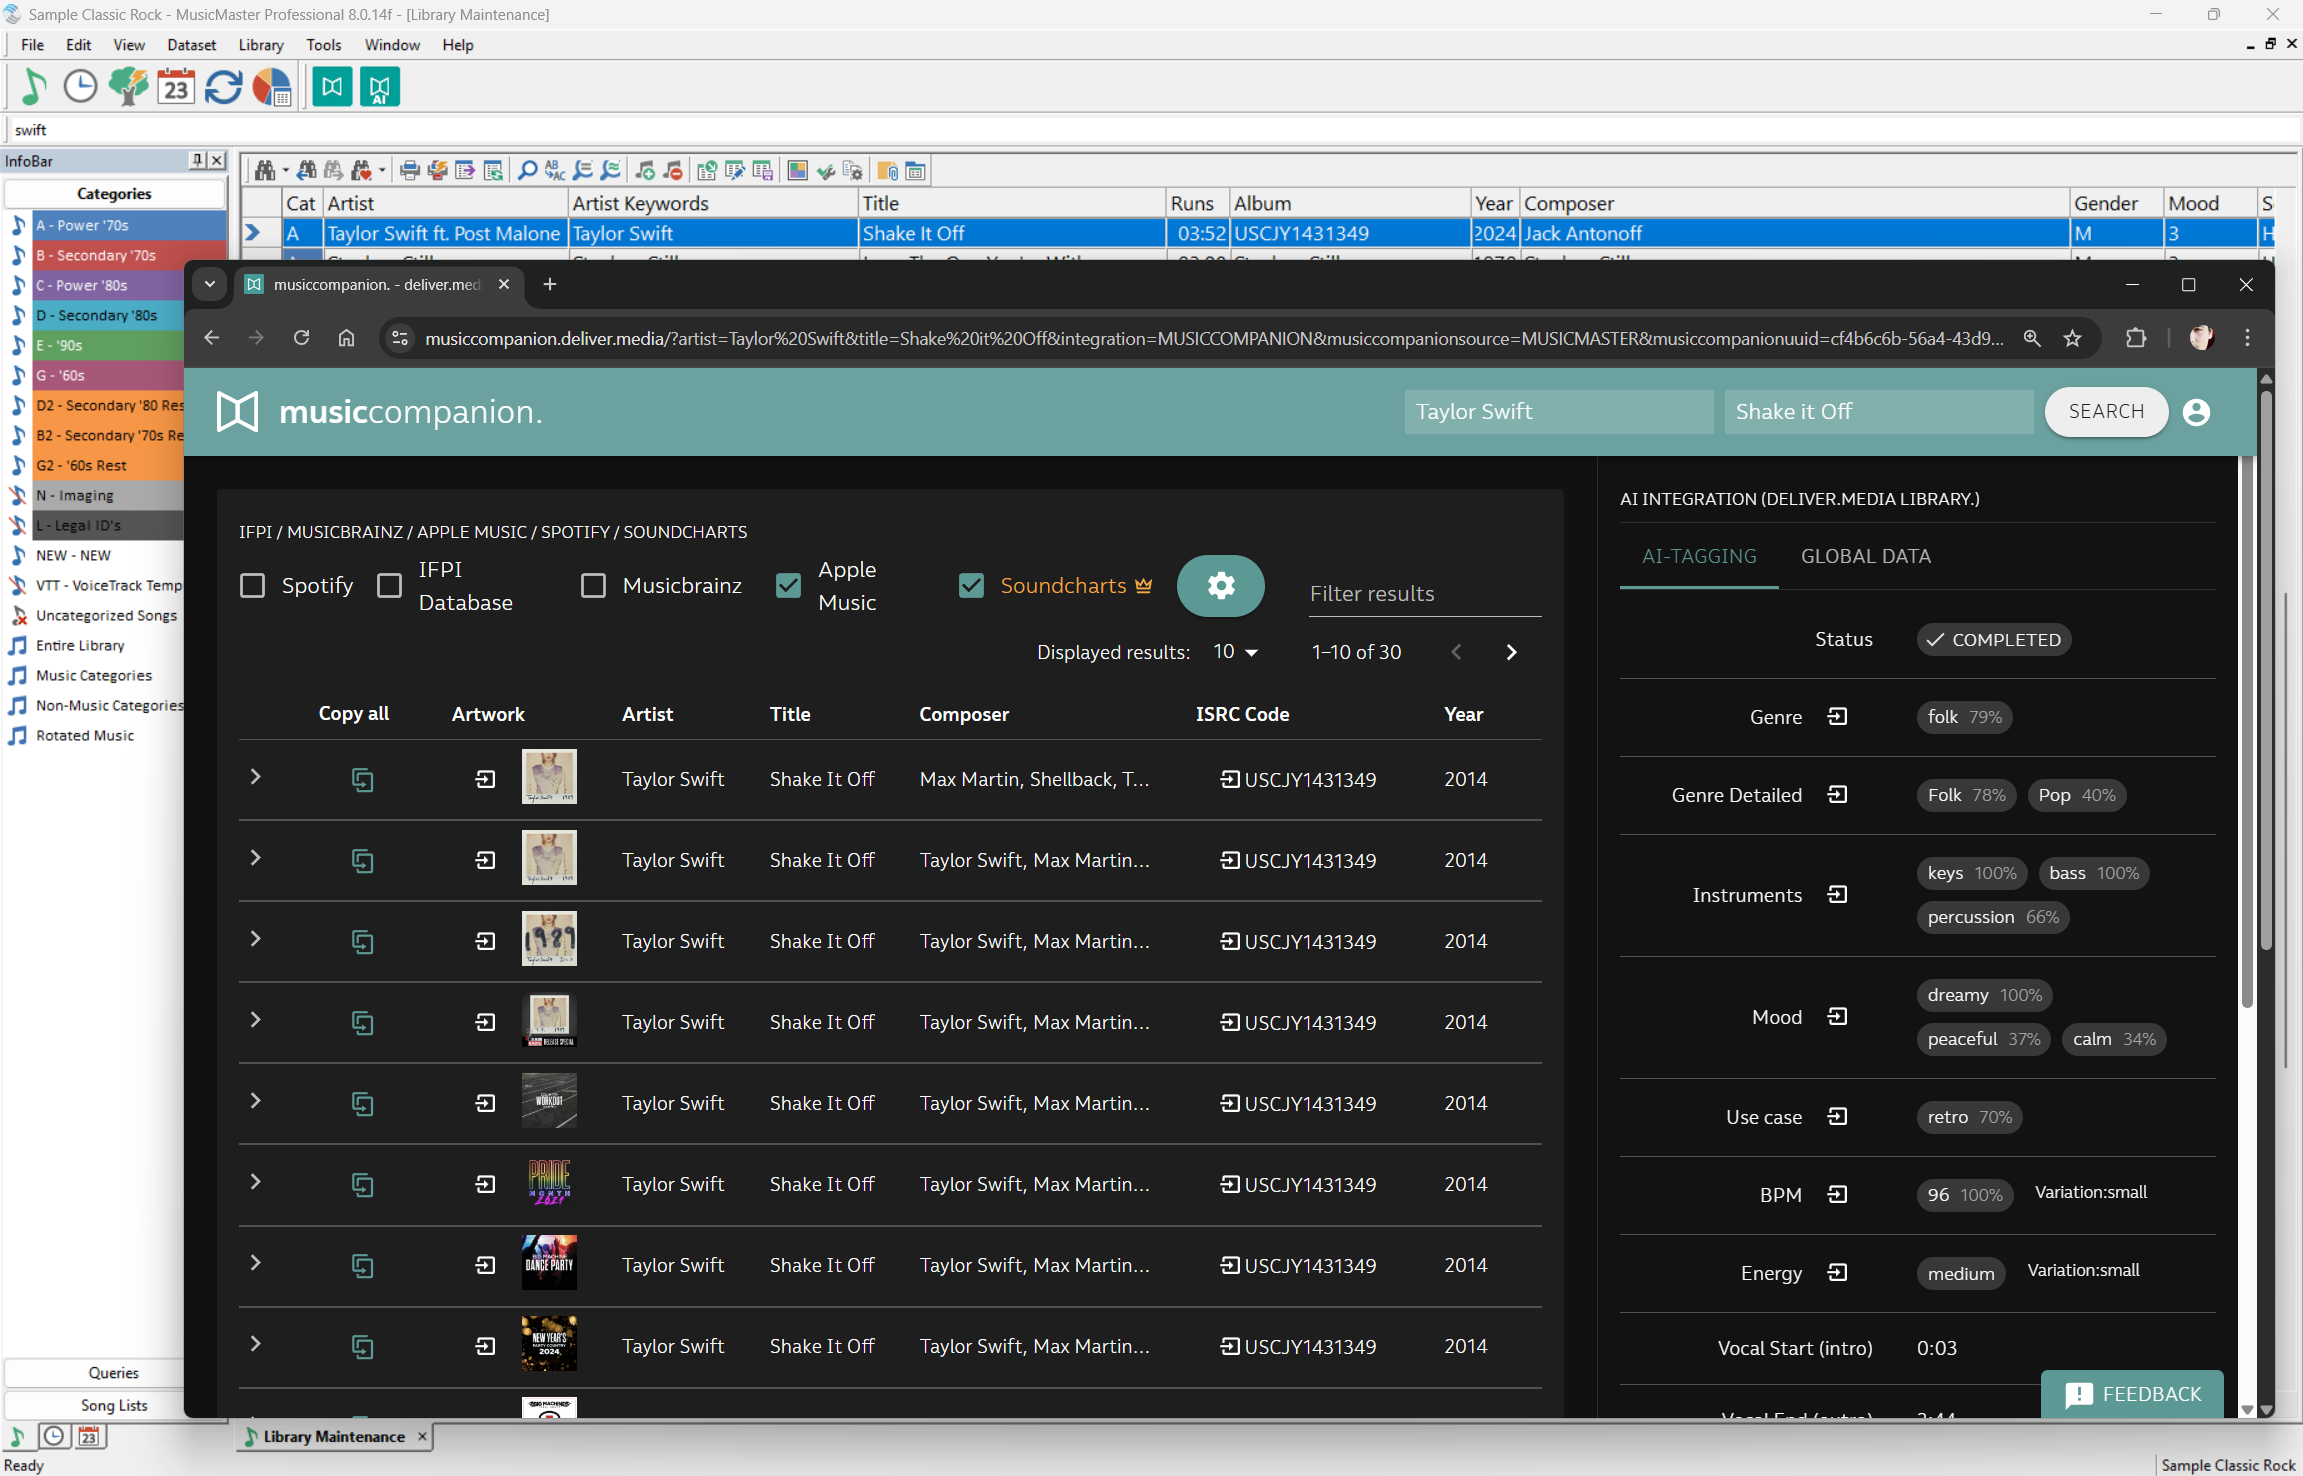Click the colored grid icon in library toolbar
This screenshot has height=1476, width=2303.
(x=797, y=171)
